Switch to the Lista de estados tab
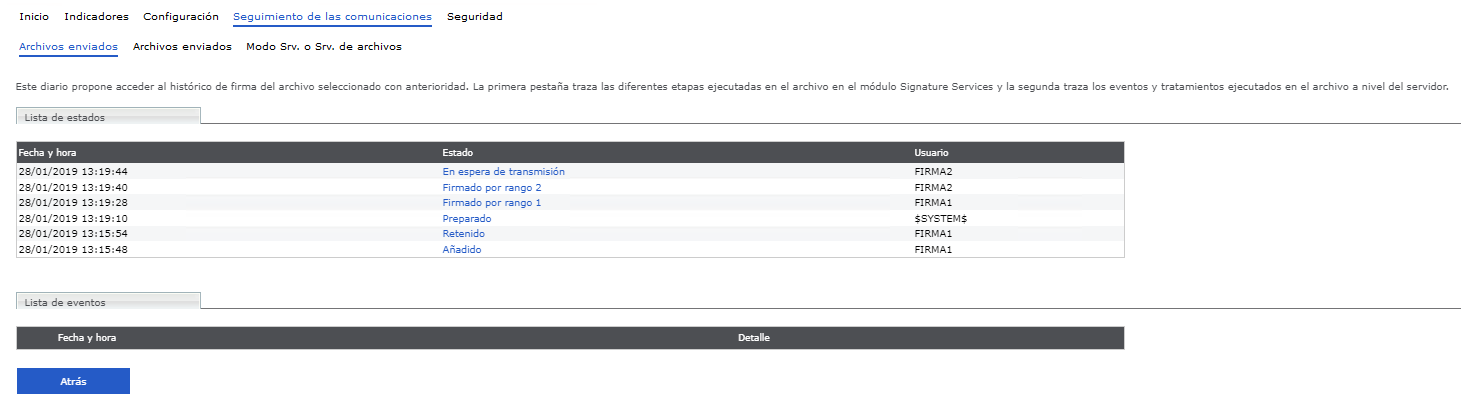 65,118
